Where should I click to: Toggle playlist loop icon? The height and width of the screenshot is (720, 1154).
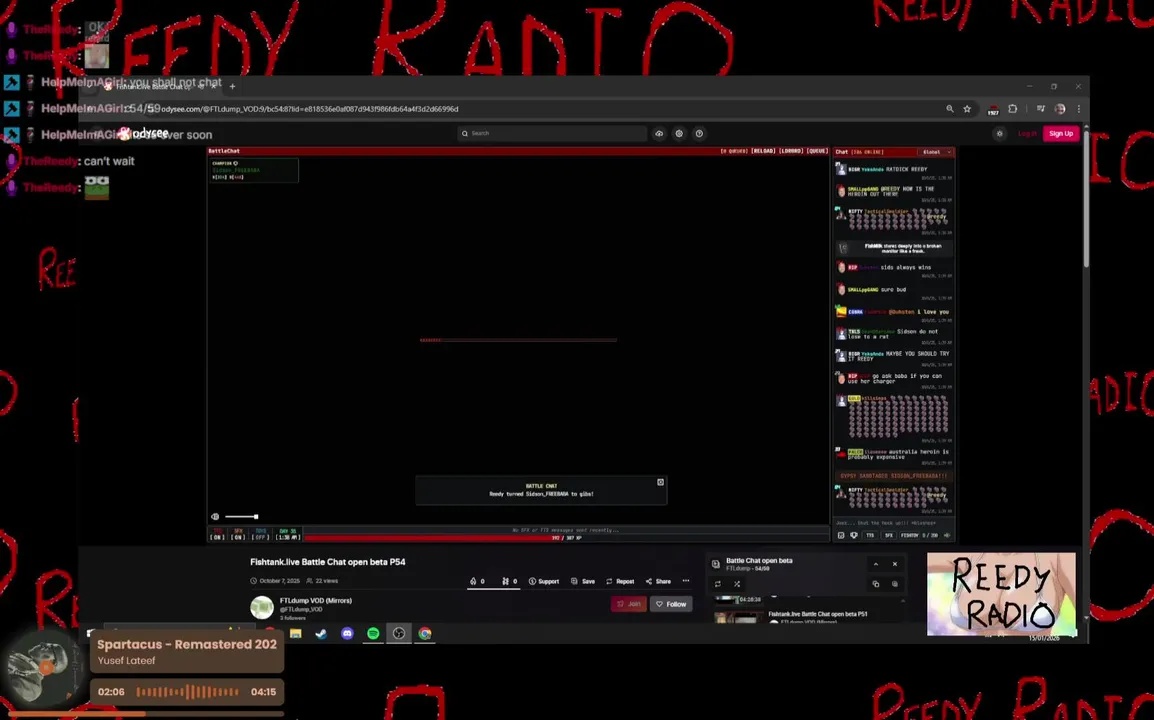[x=718, y=584]
